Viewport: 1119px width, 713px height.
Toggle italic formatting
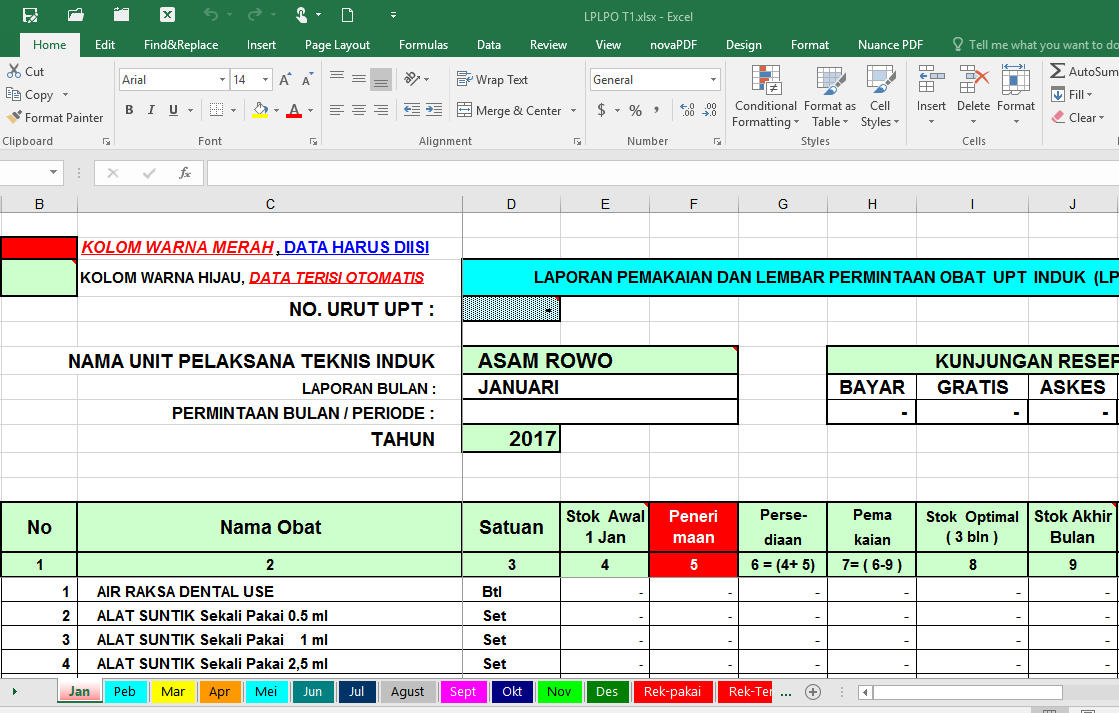pos(150,110)
